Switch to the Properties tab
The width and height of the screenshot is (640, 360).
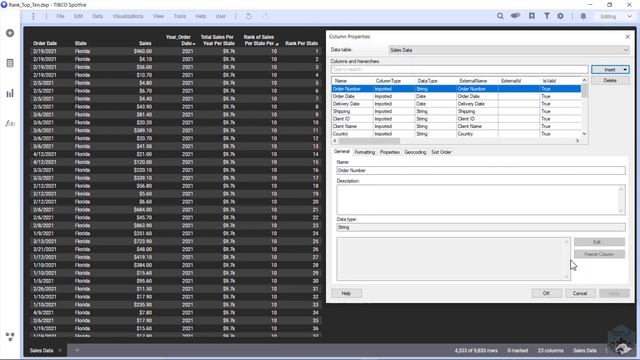389,152
